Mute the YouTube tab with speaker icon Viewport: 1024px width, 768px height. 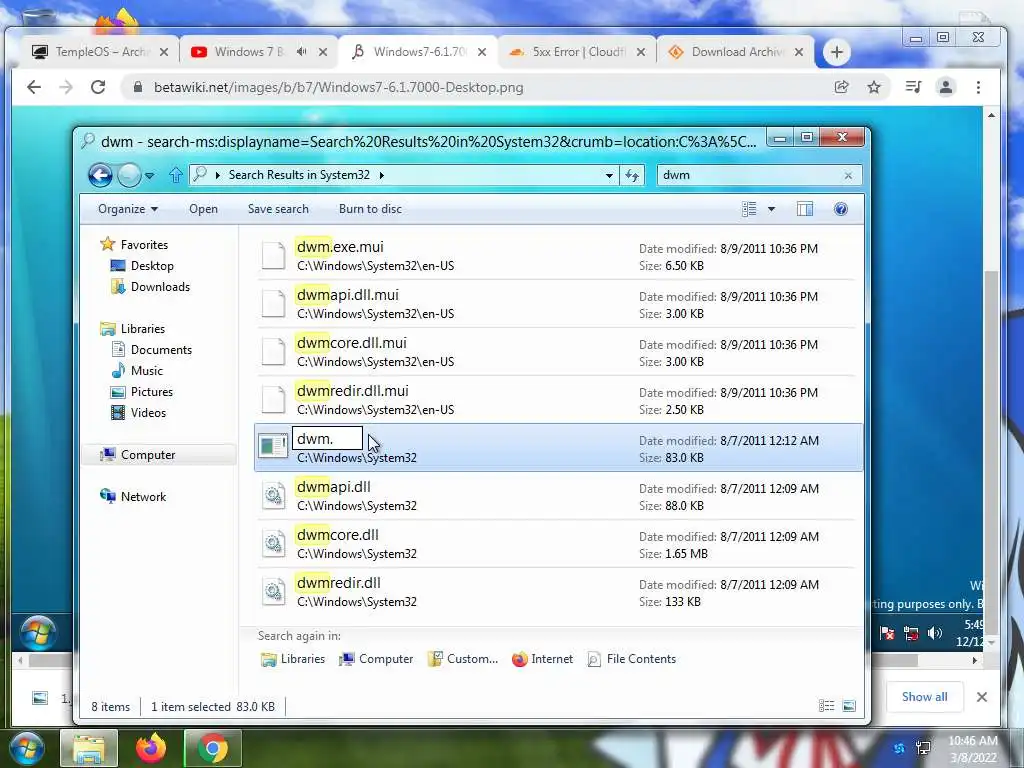pyautogui.click(x=301, y=52)
